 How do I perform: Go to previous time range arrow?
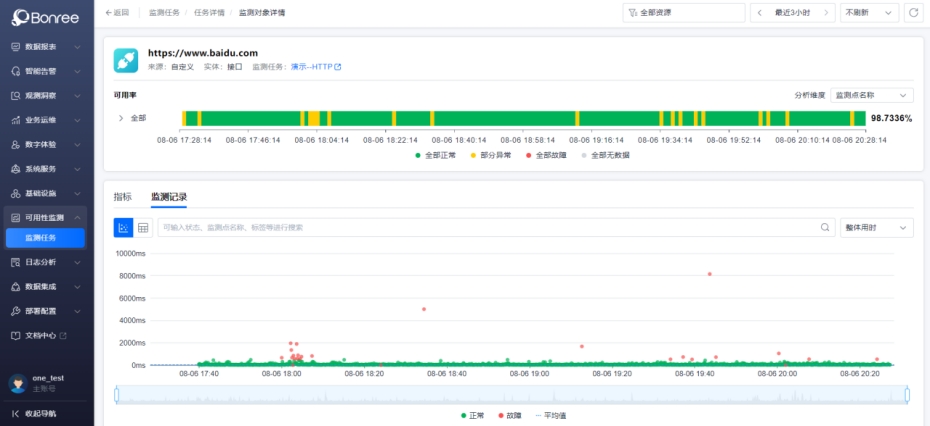[x=760, y=12]
